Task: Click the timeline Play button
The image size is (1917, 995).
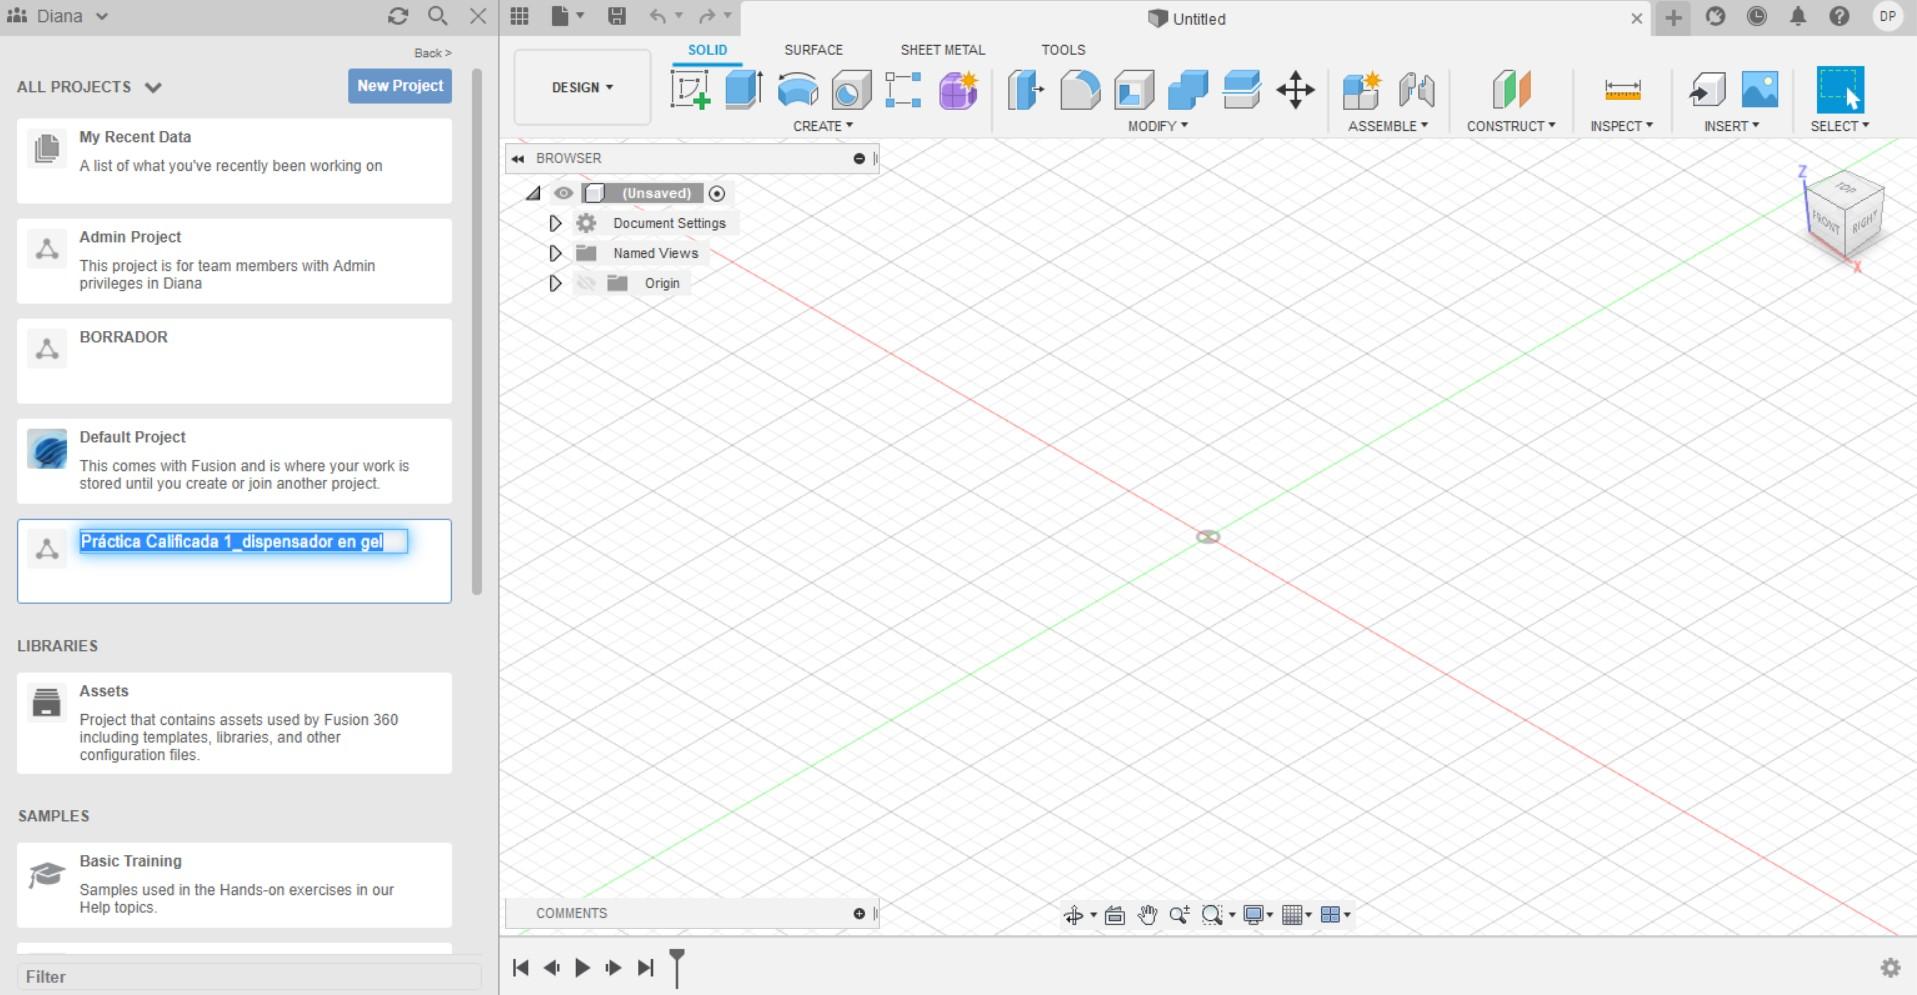Action: 582,968
